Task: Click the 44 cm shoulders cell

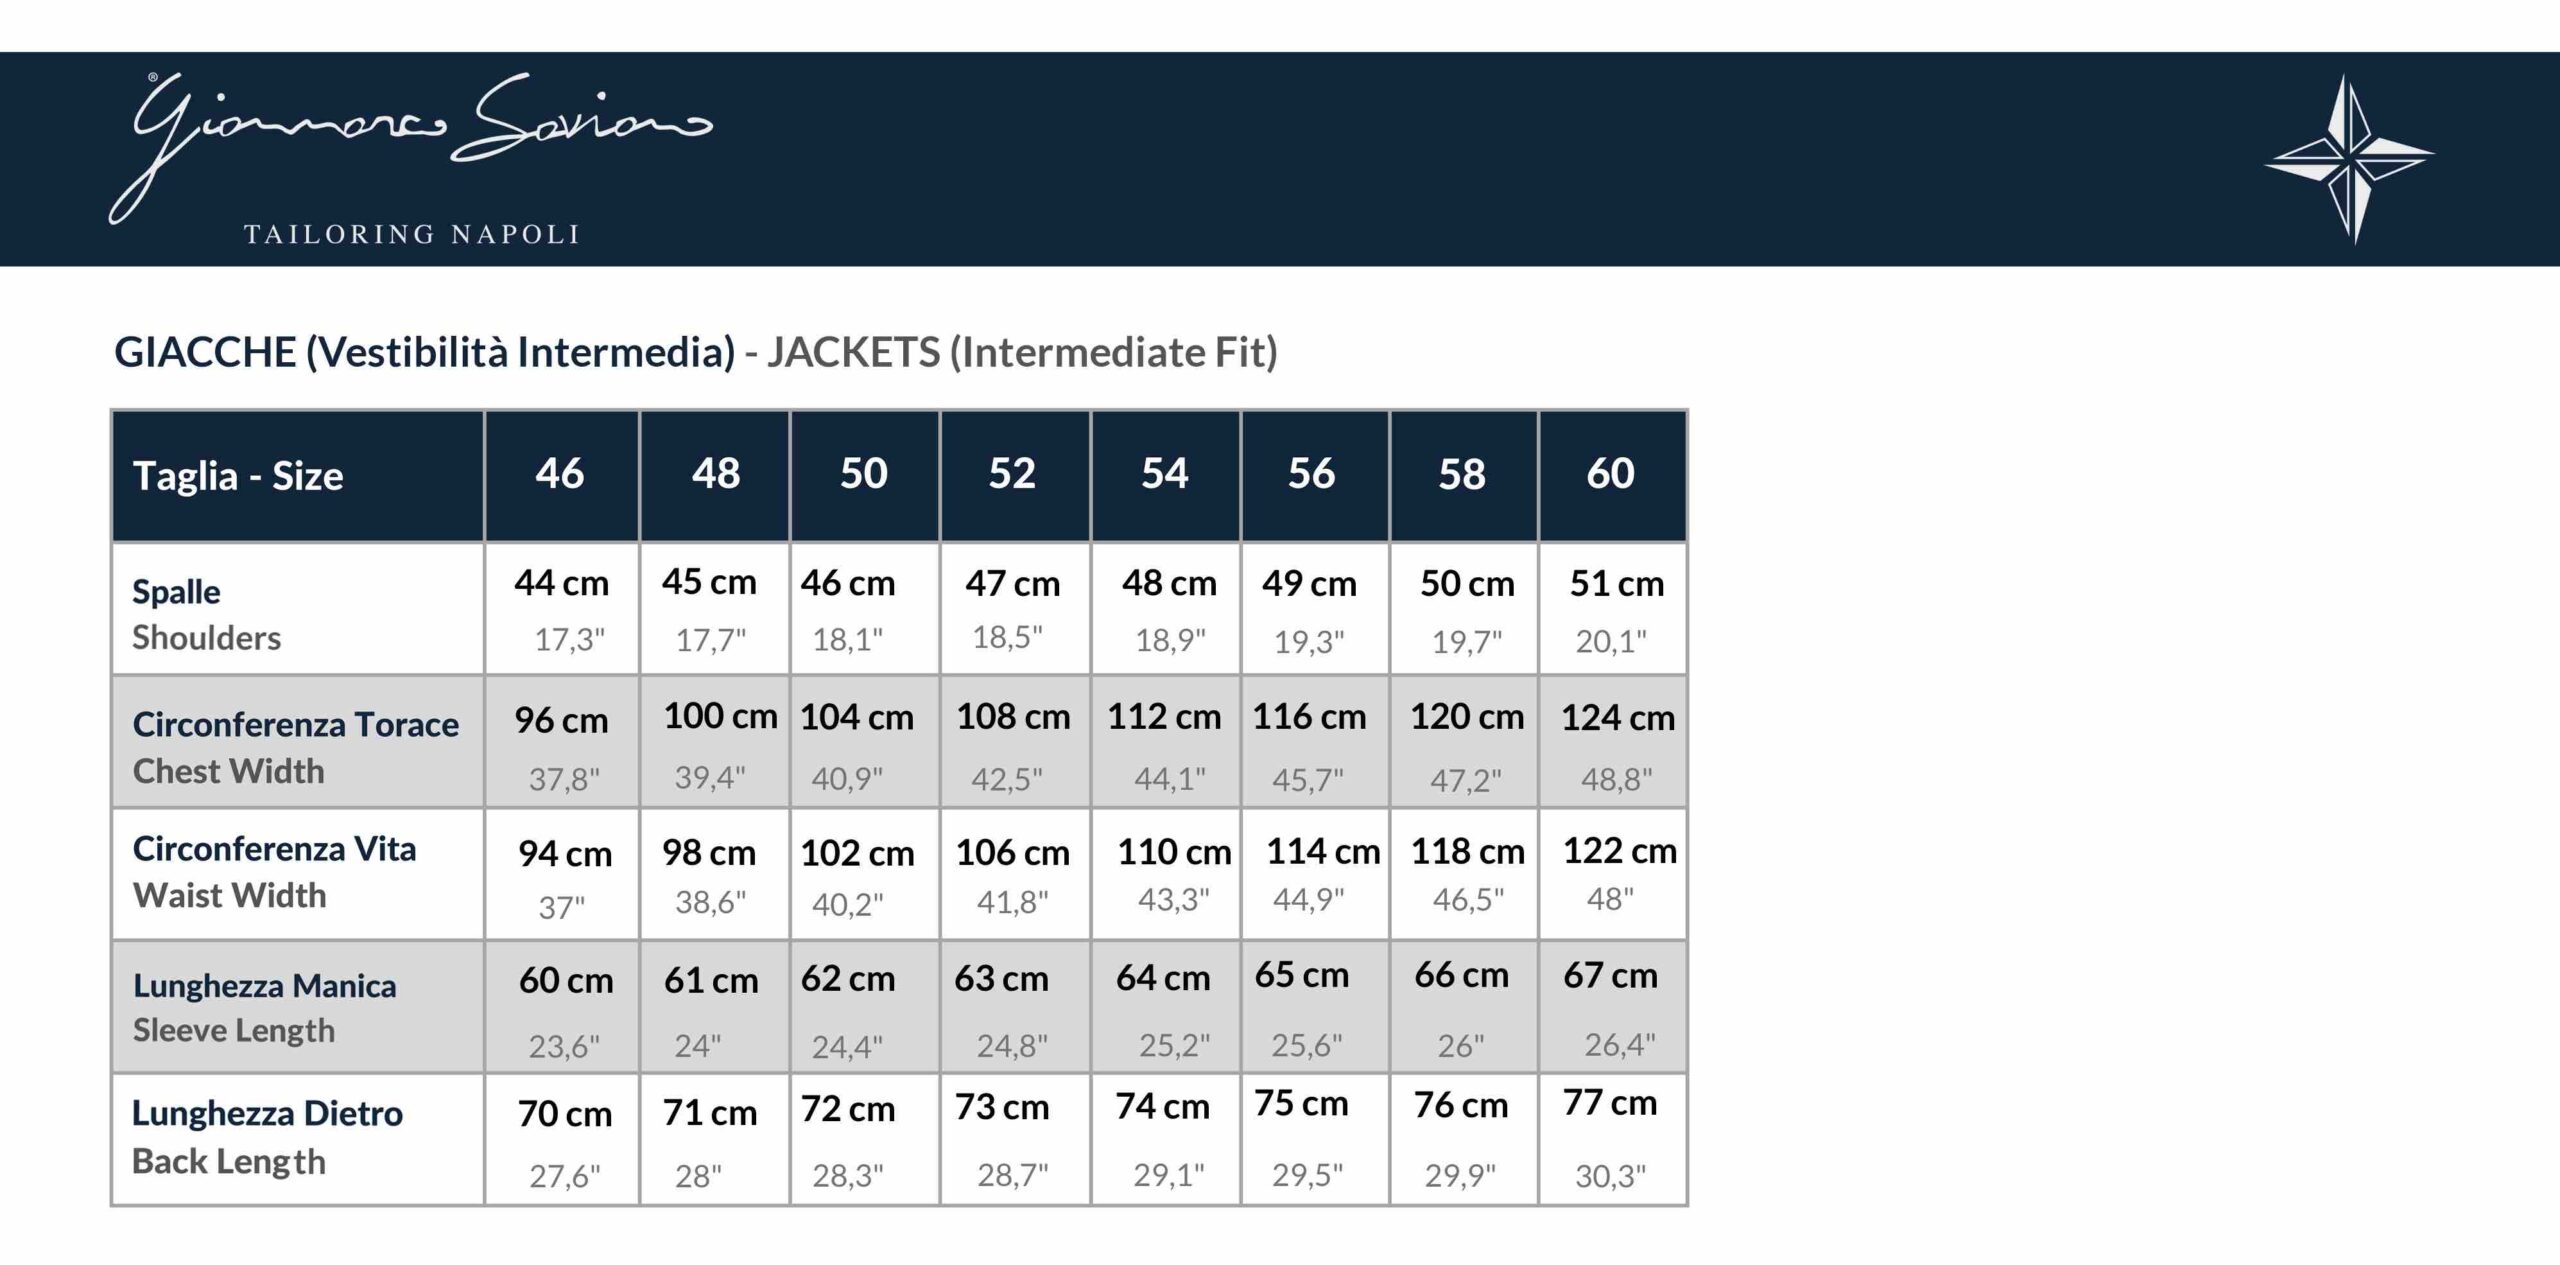Action: coord(562,584)
